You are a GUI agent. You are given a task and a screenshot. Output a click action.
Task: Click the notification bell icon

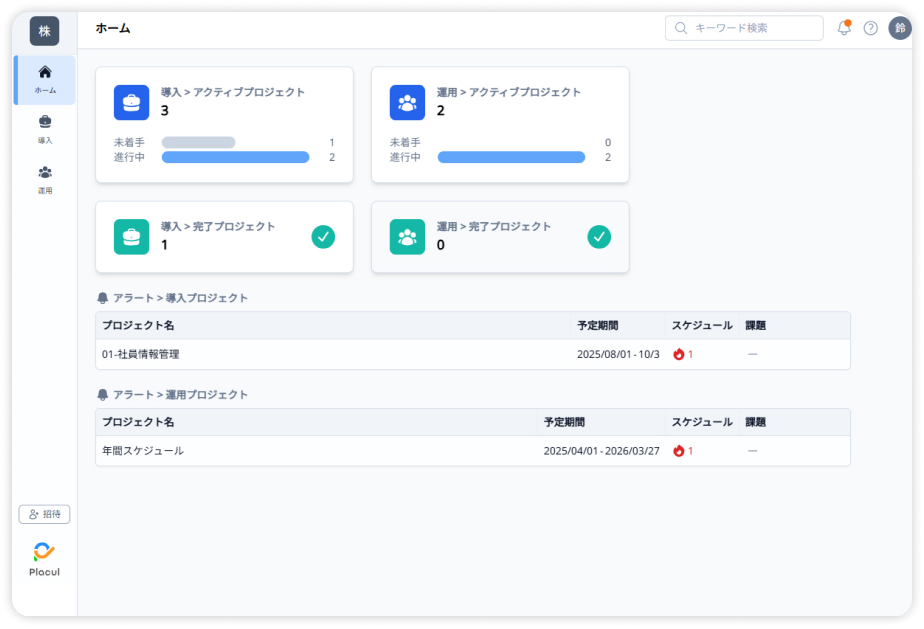(x=844, y=28)
